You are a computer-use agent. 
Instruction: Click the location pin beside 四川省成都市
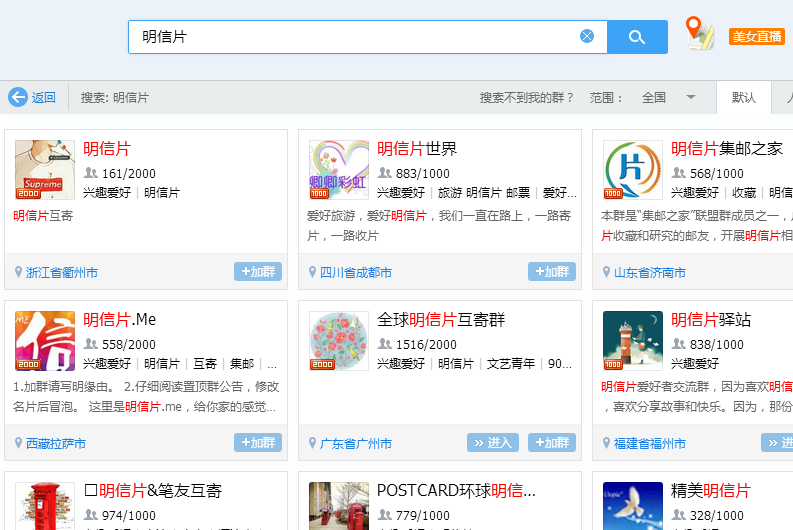(312, 272)
